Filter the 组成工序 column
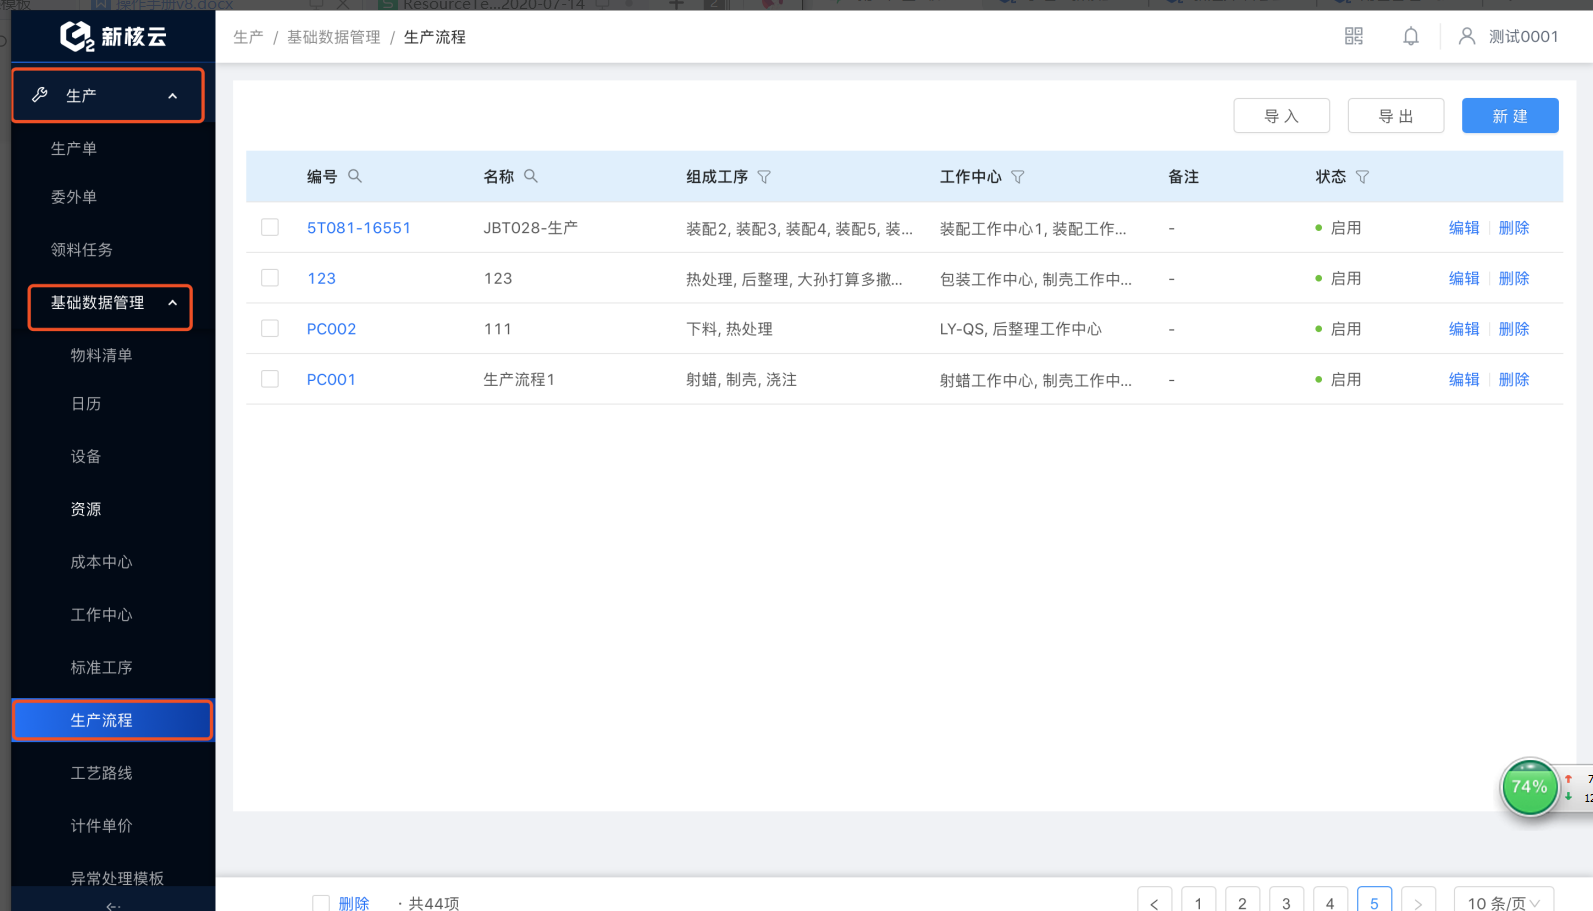This screenshot has height=911, width=1593. pyautogui.click(x=764, y=177)
